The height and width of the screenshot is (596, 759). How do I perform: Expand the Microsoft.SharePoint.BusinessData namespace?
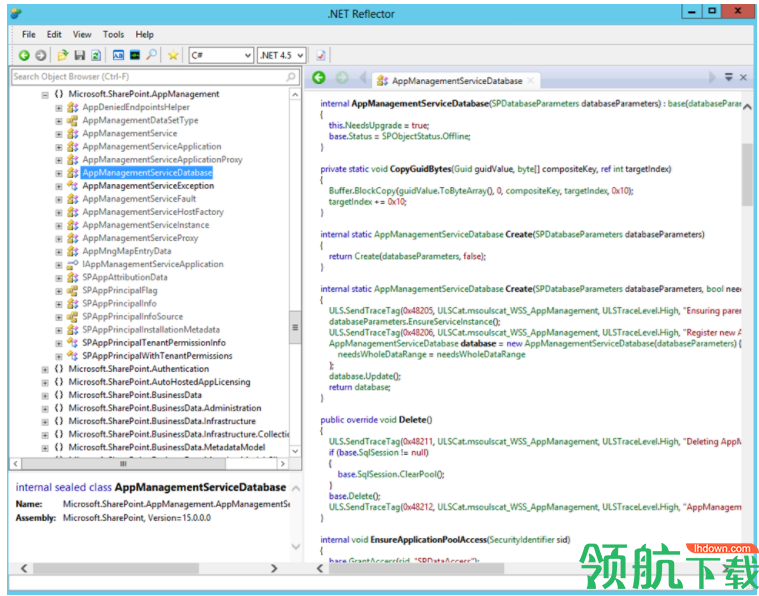tap(45, 396)
